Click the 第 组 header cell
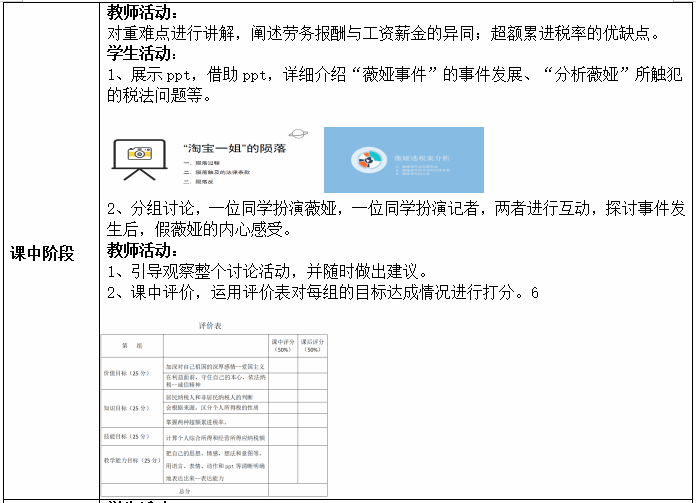The width and height of the screenshot is (696, 503). point(131,346)
